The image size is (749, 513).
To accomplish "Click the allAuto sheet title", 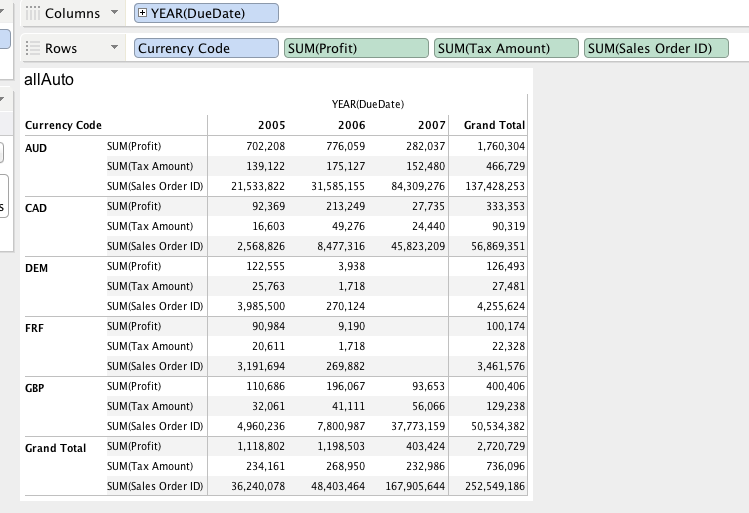I will pos(48,79).
